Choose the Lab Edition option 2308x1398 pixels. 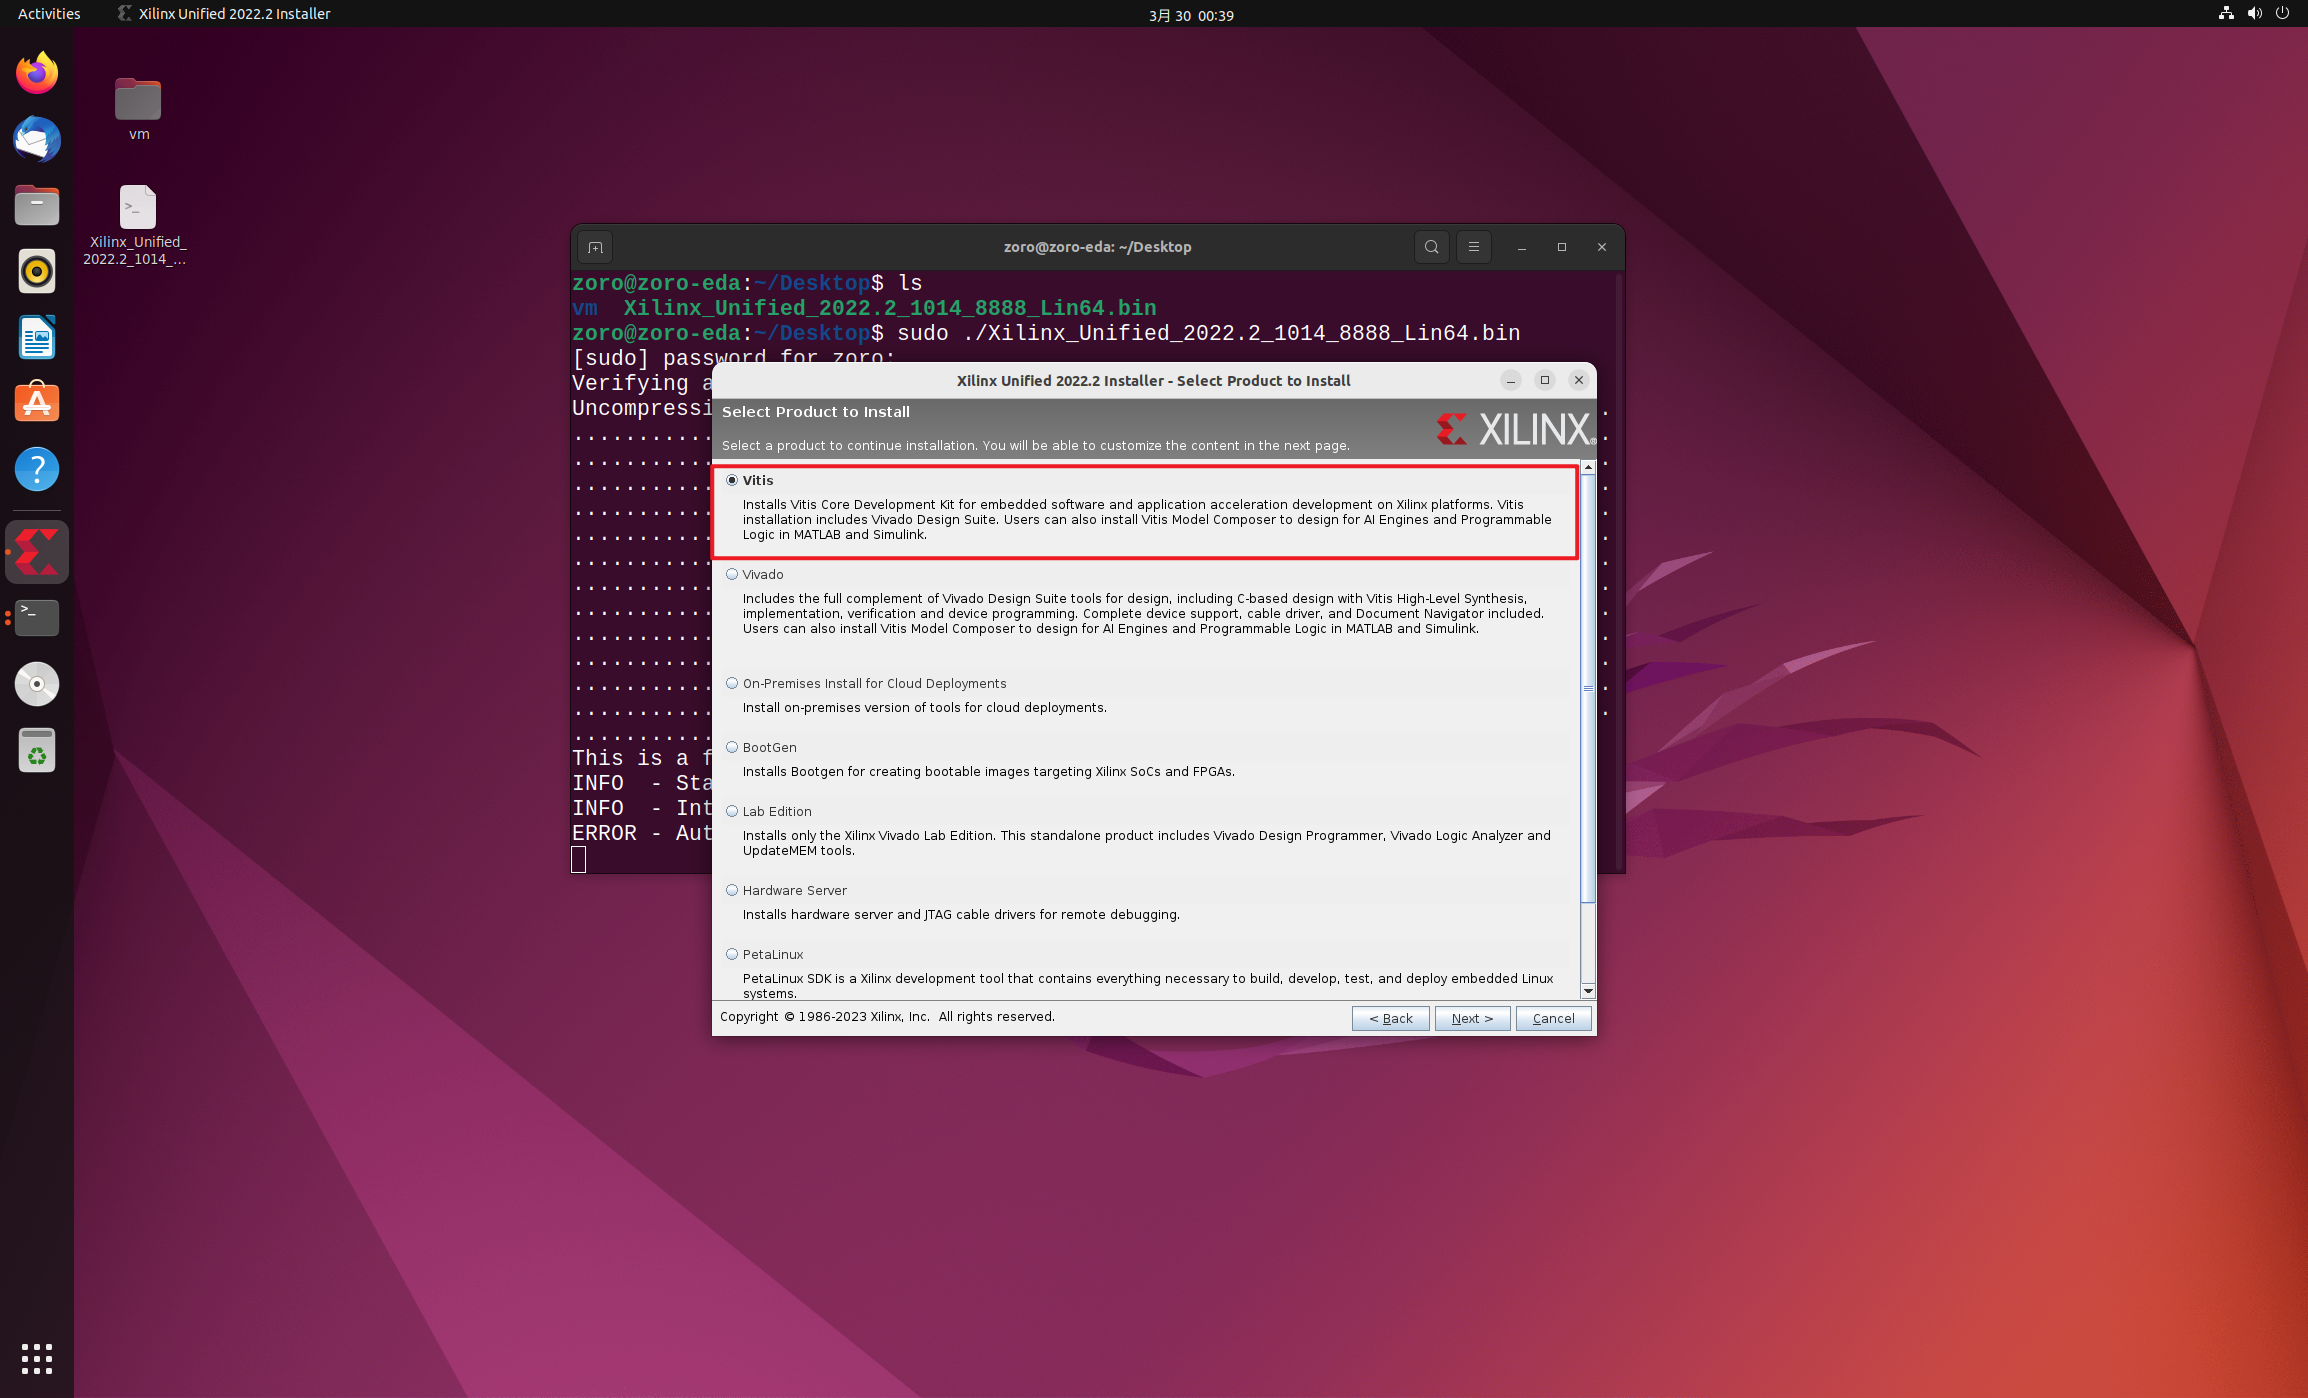(x=732, y=811)
